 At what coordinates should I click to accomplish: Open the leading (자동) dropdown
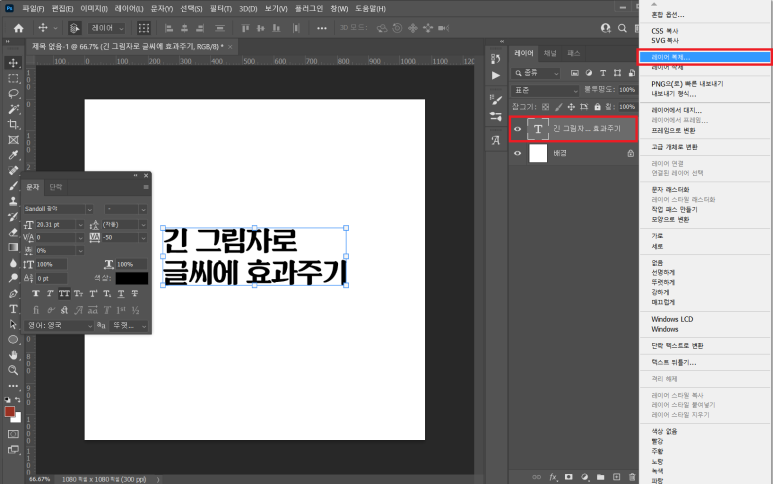point(143,225)
